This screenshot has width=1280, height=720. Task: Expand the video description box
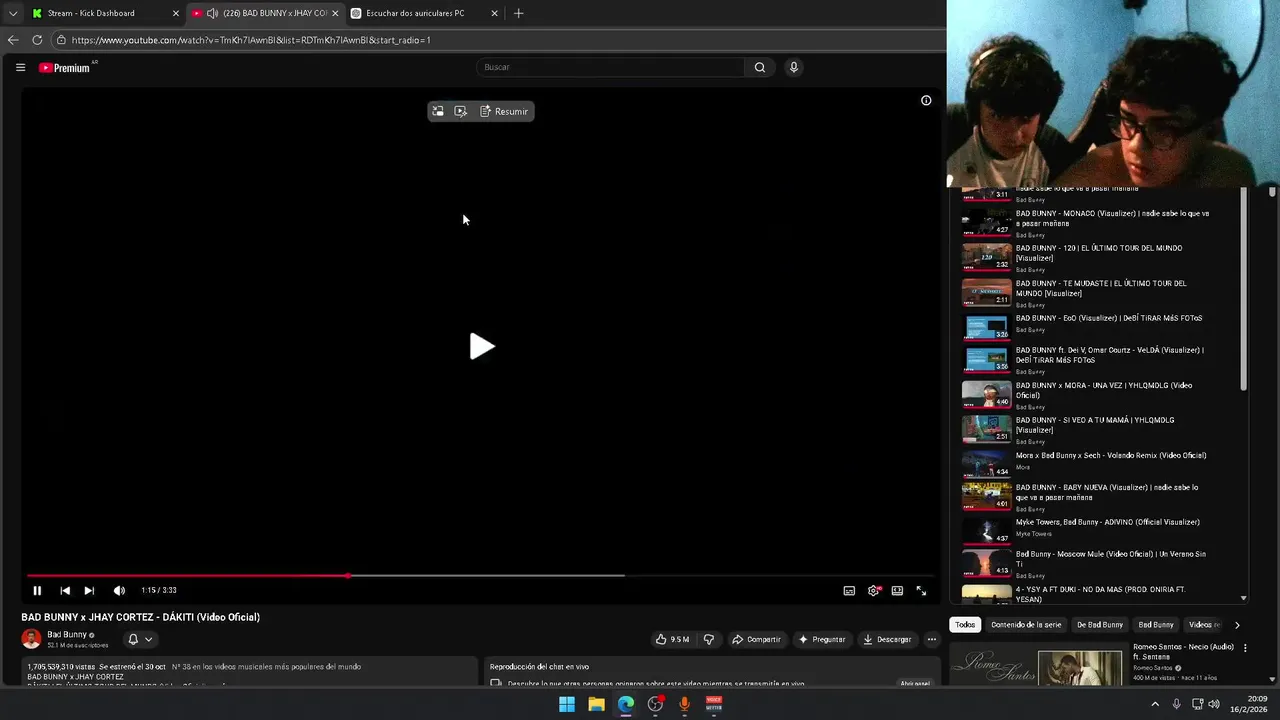coord(248,672)
